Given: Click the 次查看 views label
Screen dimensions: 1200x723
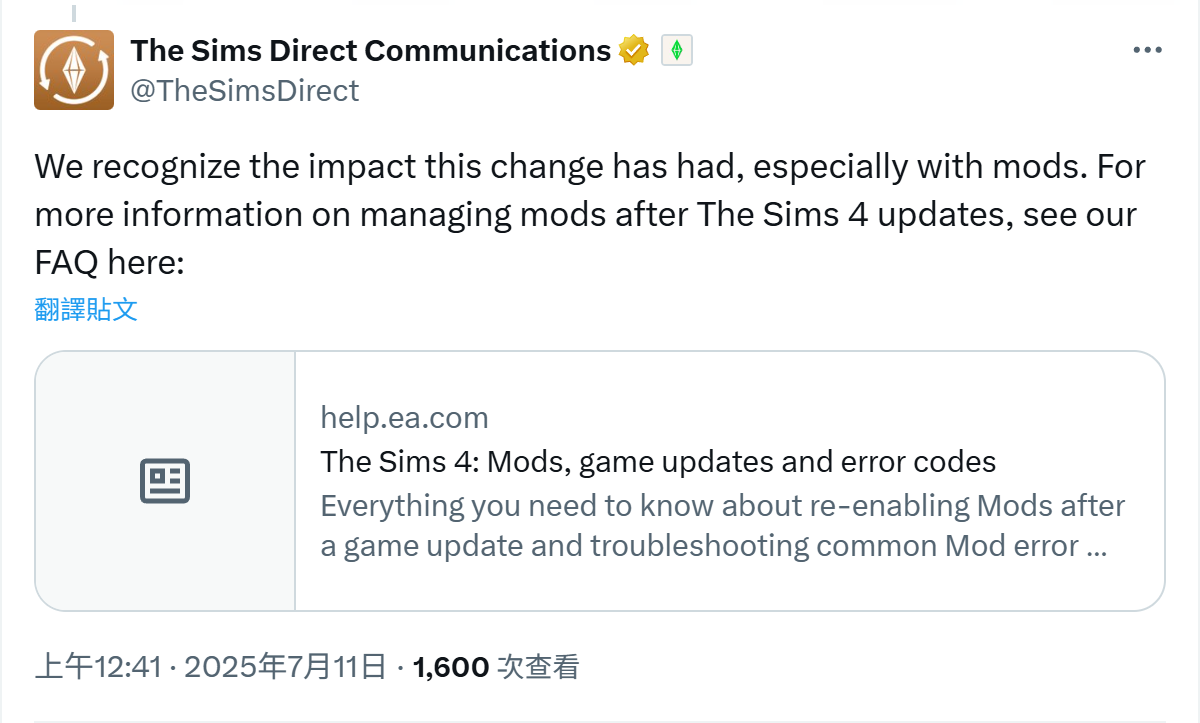Looking at the screenshot, I should coord(539,667).
